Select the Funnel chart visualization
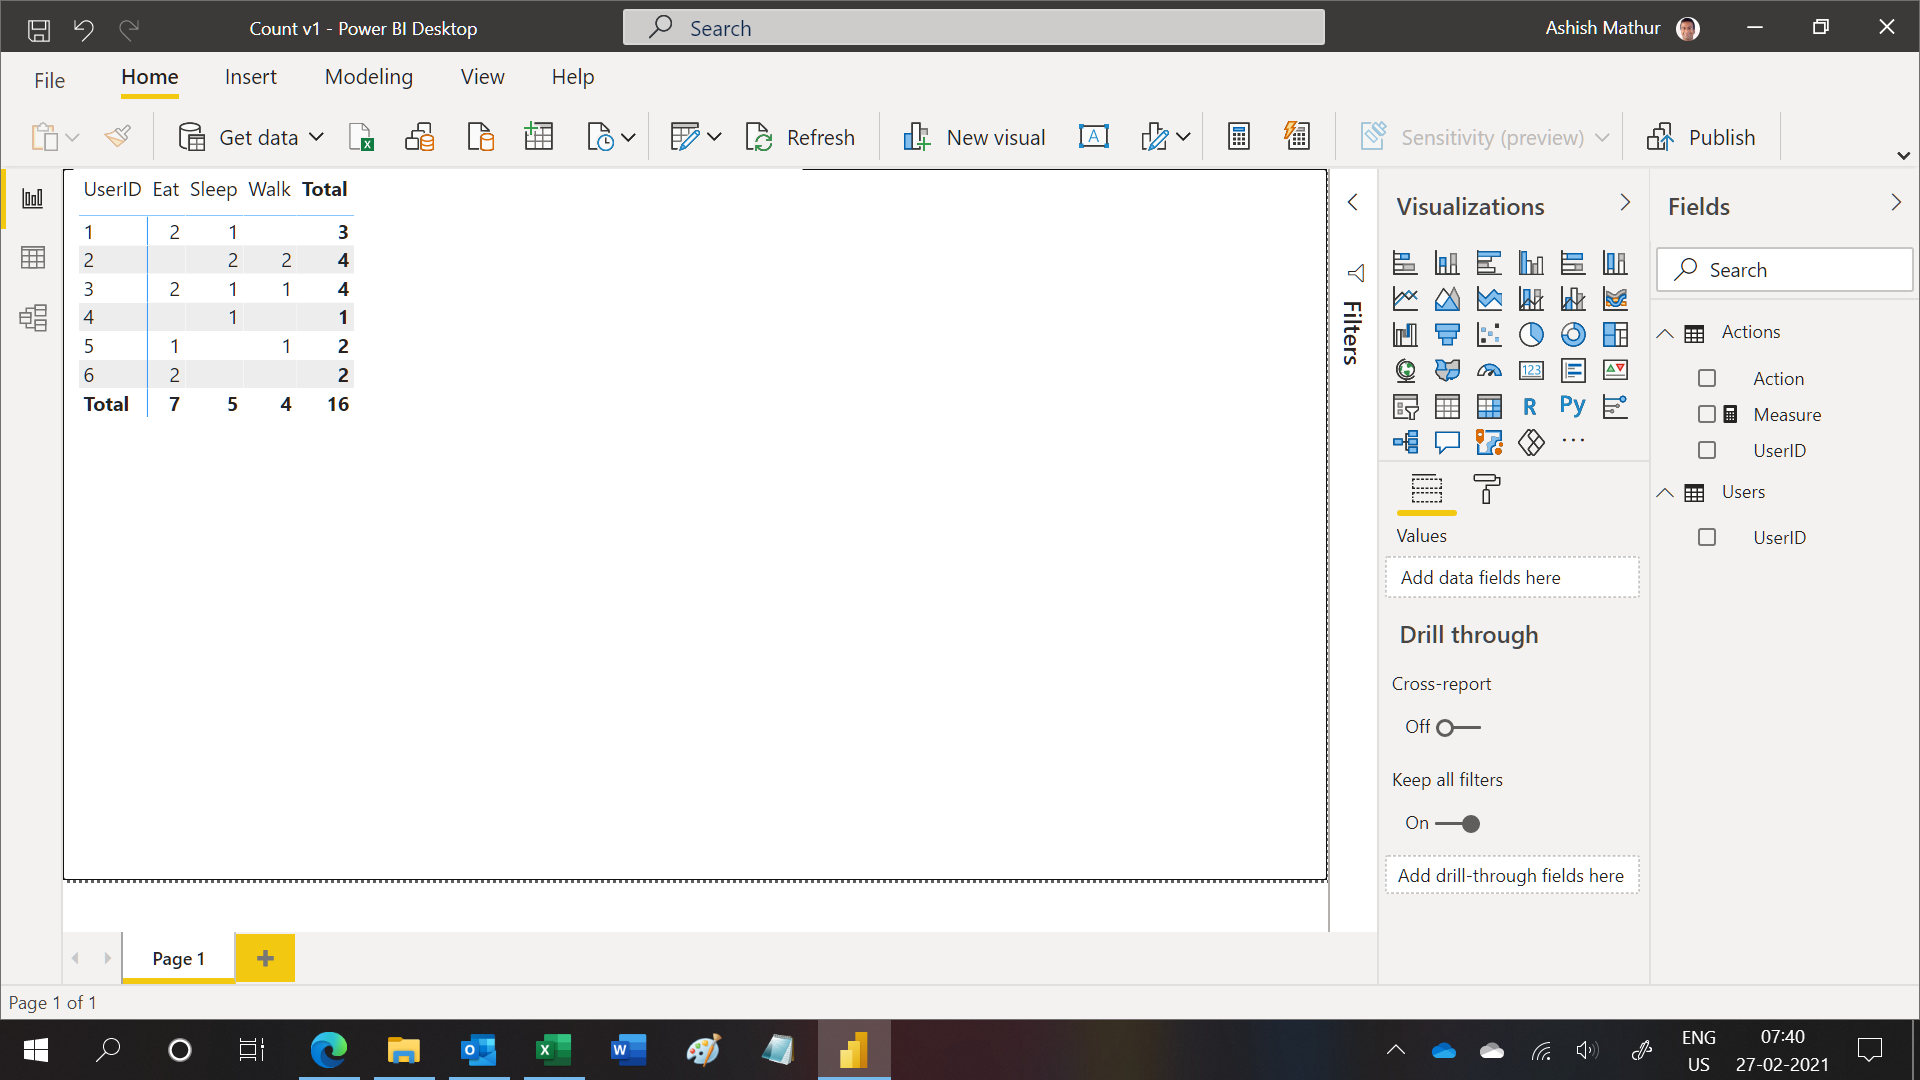The width and height of the screenshot is (1920, 1080). (x=1447, y=334)
